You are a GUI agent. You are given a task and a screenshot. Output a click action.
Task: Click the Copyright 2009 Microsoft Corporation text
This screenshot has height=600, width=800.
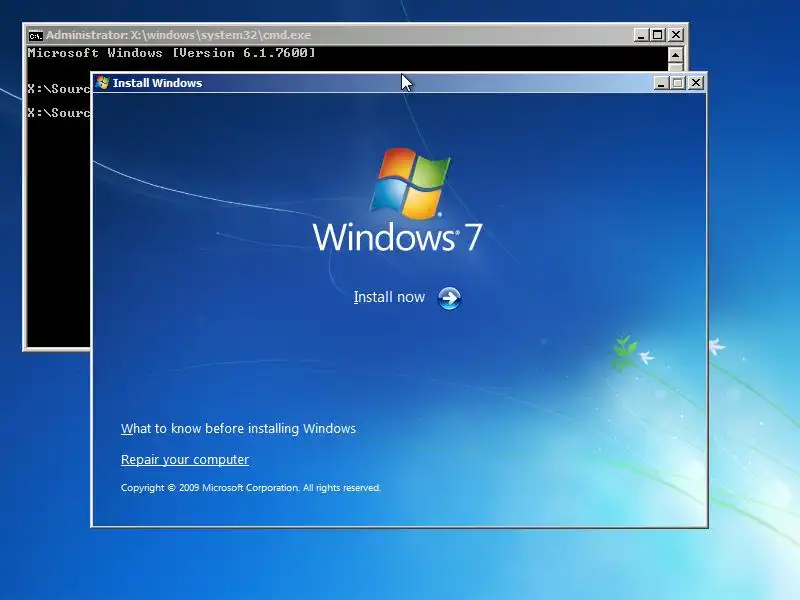[251, 488]
